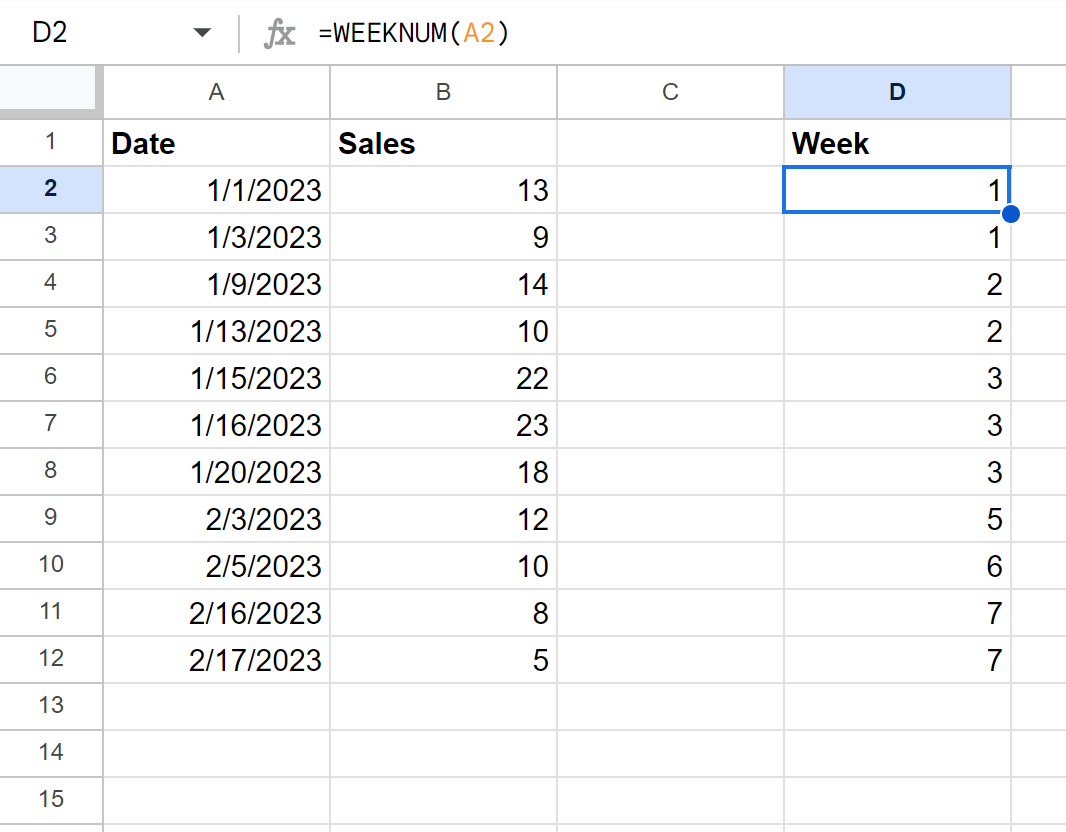
Task: Select sales value 14 cell
Action: pyautogui.click(x=443, y=283)
